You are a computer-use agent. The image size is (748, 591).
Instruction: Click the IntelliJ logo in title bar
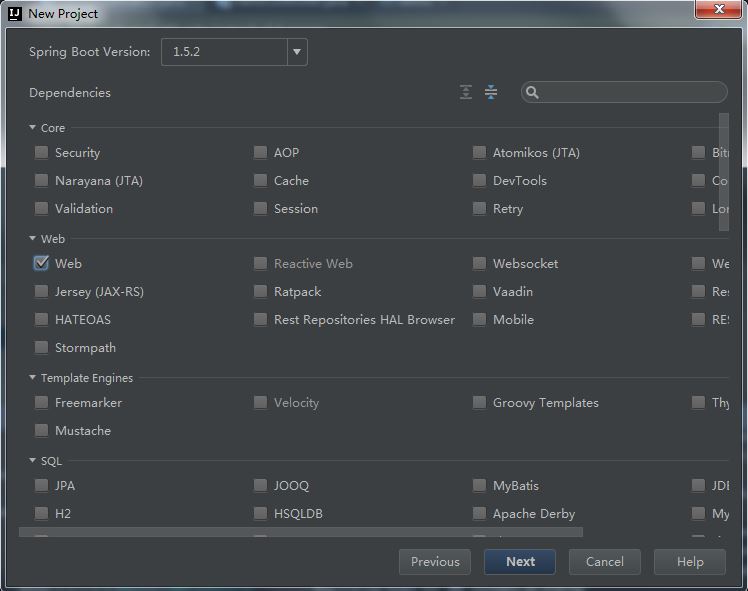[15, 14]
